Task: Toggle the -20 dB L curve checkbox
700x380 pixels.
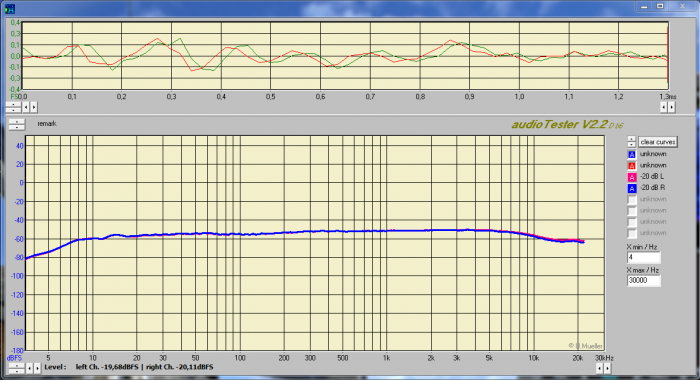Action: pyautogui.click(x=632, y=177)
